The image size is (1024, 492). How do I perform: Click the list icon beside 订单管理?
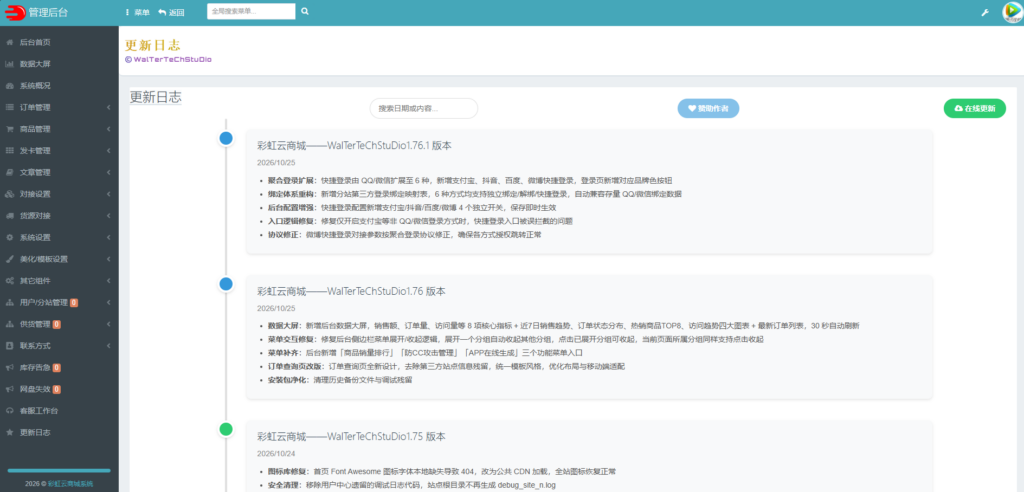tap(9, 107)
